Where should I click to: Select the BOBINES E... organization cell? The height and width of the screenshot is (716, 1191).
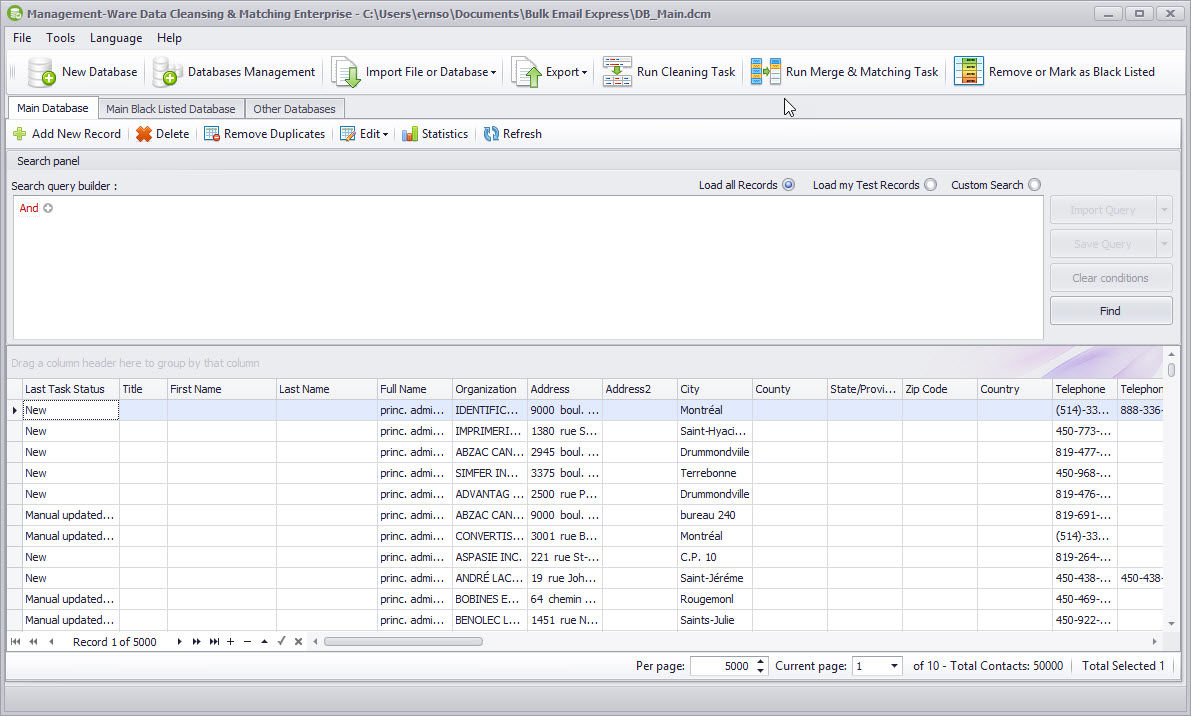point(489,599)
